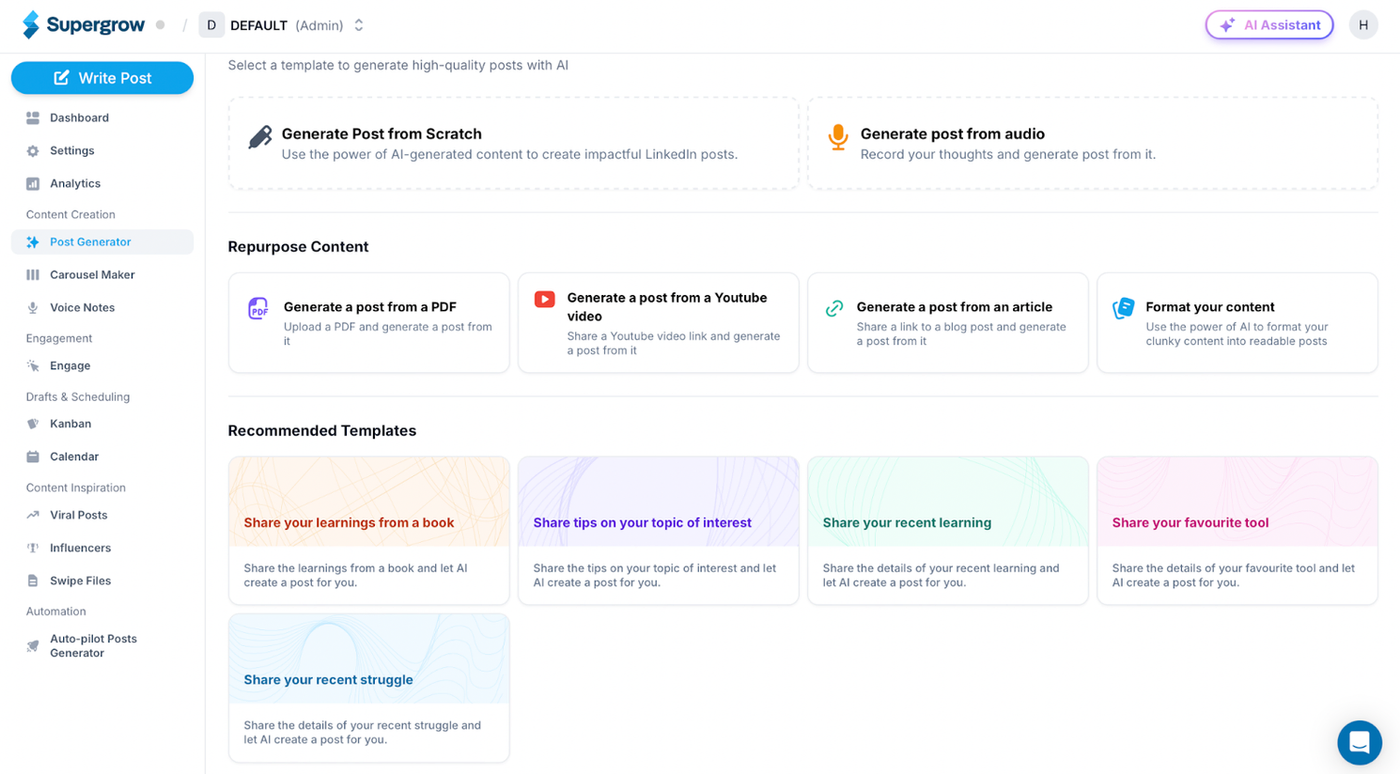This screenshot has width=1400, height=774.
Task: Click the Kanban icon in sidebar
Action: (x=33, y=424)
